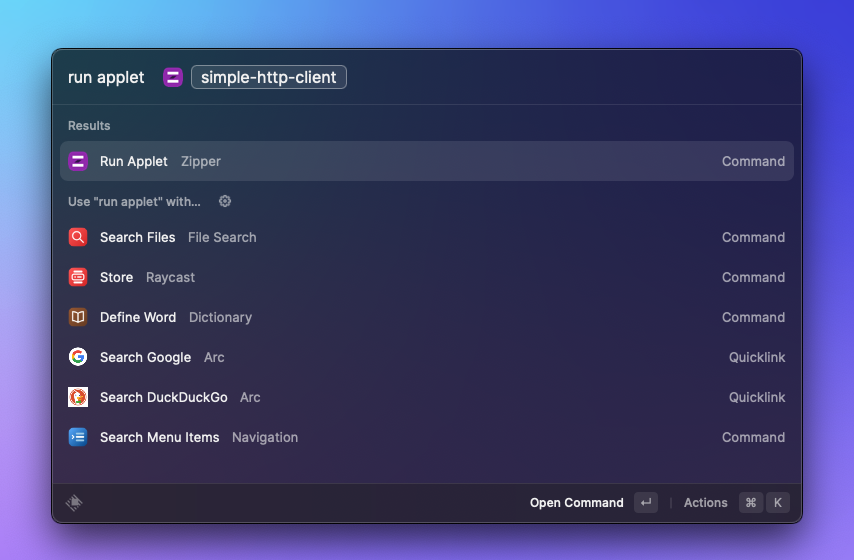Click 'File Search' subtitle text
Image resolution: width=854 pixels, height=560 pixels.
[222, 238]
